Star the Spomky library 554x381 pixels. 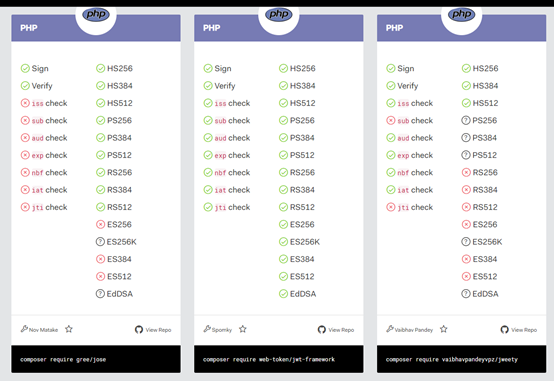[243, 329]
